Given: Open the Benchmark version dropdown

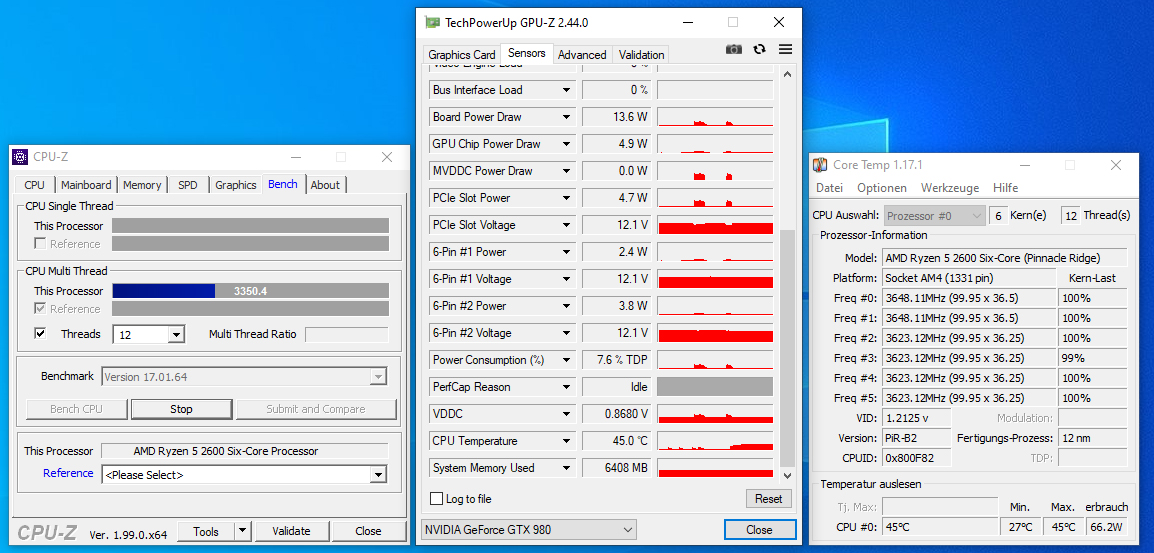Looking at the screenshot, I should 378,377.
